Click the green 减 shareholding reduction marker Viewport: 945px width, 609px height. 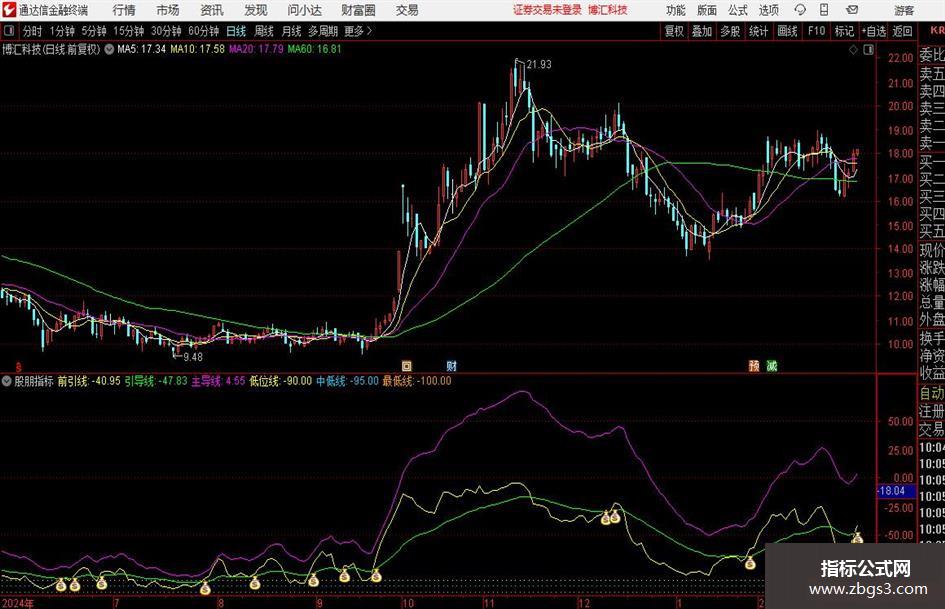coord(772,366)
